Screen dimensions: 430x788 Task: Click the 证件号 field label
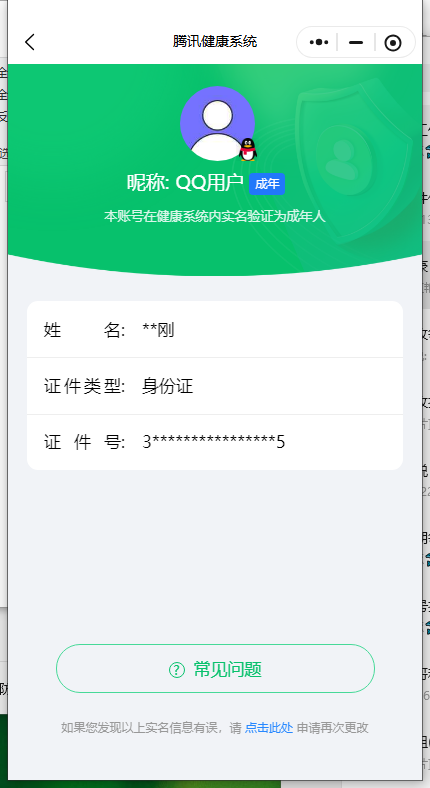click(84, 442)
